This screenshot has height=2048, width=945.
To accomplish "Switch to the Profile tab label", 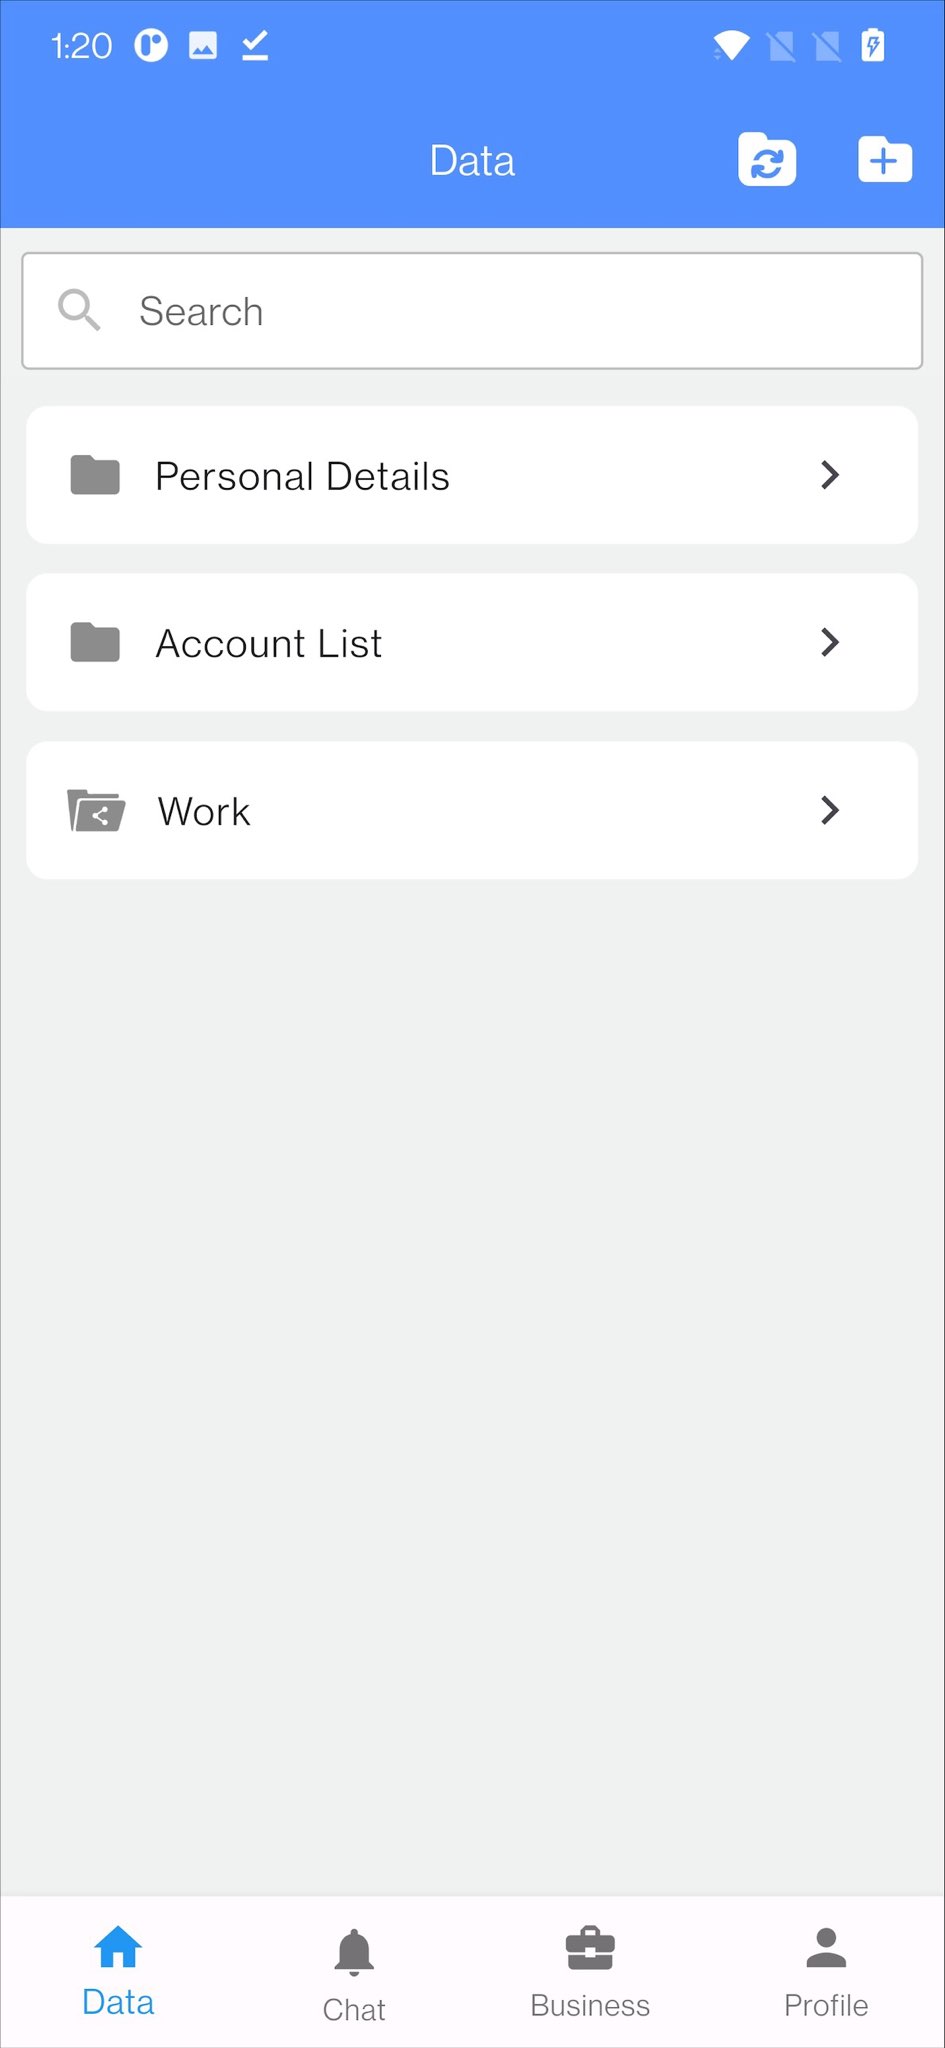I will point(826,2005).
